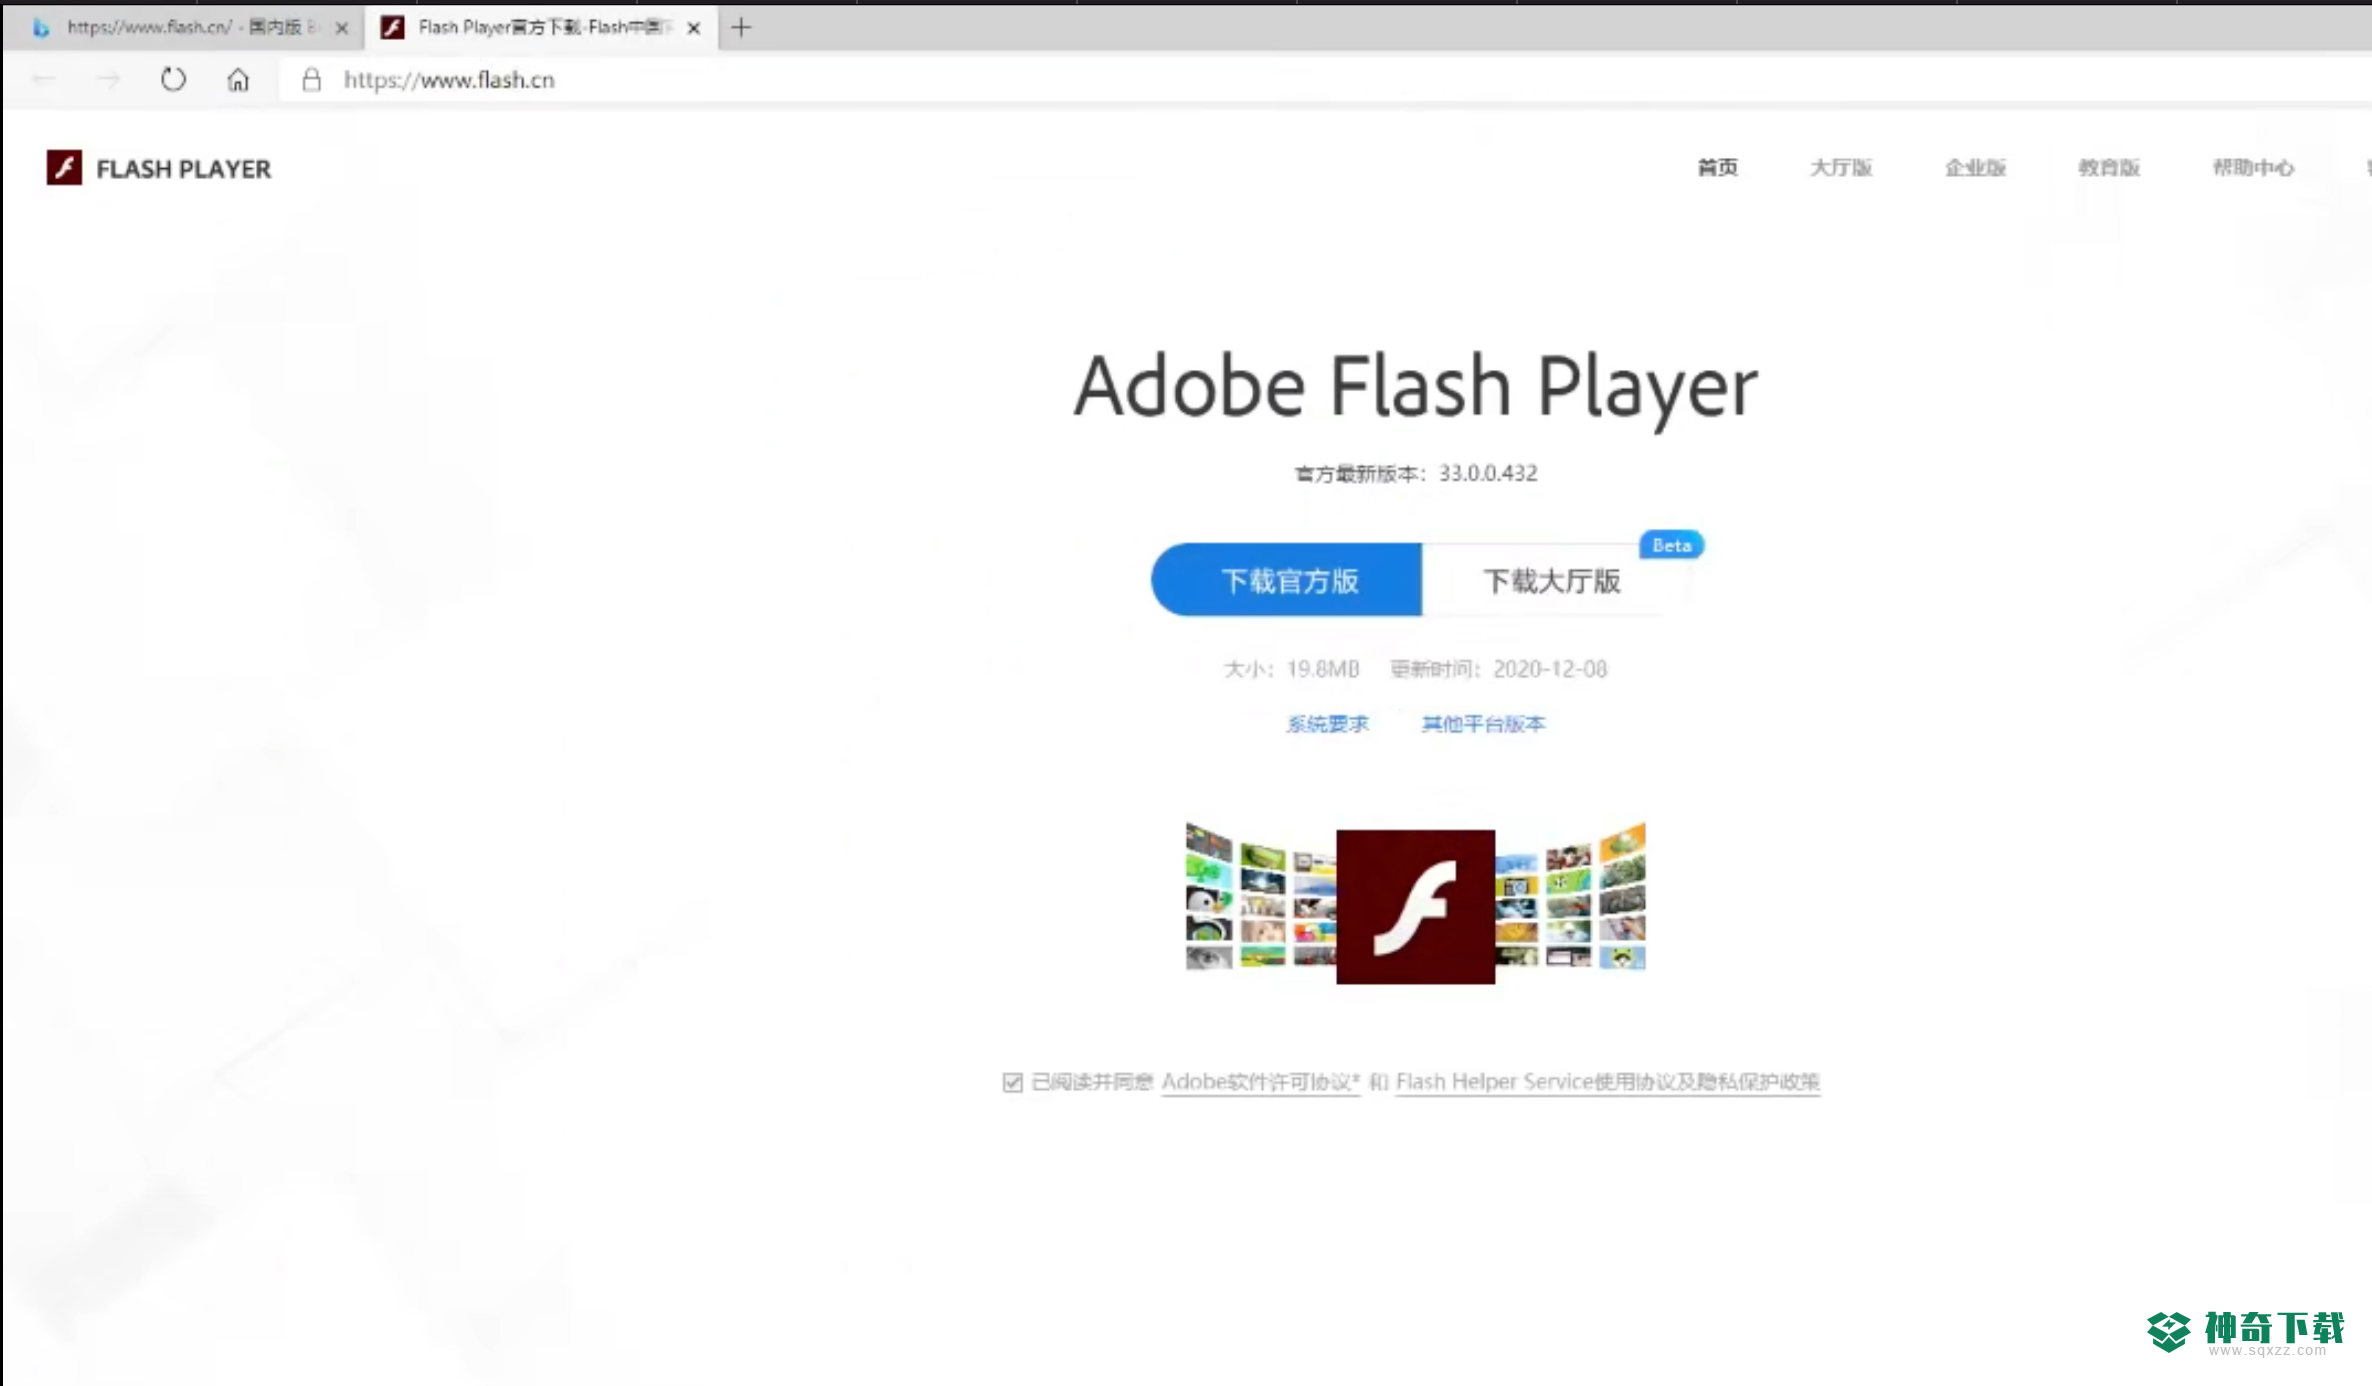This screenshot has width=2372, height=1386.
Task: Click the Adobe Flash Player heading
Action: point(1415,388)
